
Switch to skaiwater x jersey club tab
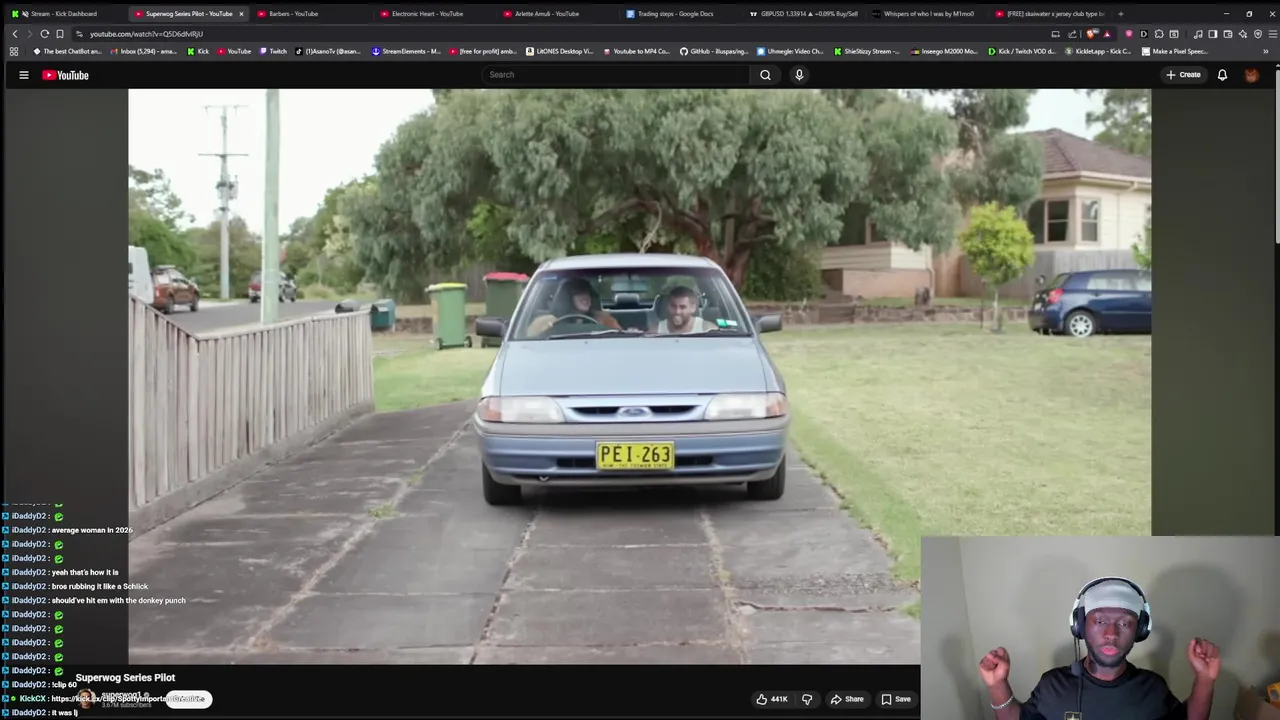coord(1050,14)
